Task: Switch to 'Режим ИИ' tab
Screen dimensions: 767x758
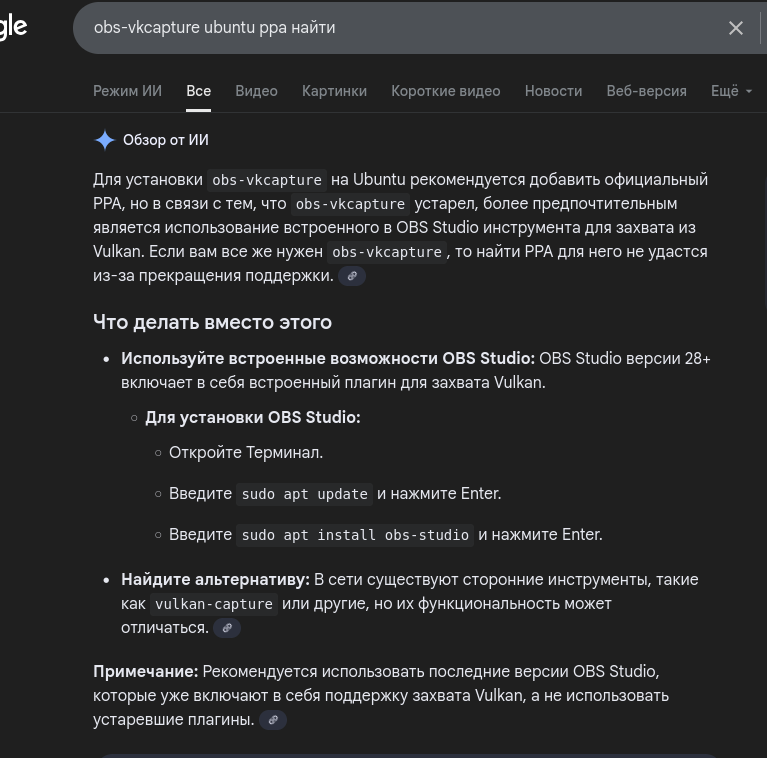Action: point(127,91)
